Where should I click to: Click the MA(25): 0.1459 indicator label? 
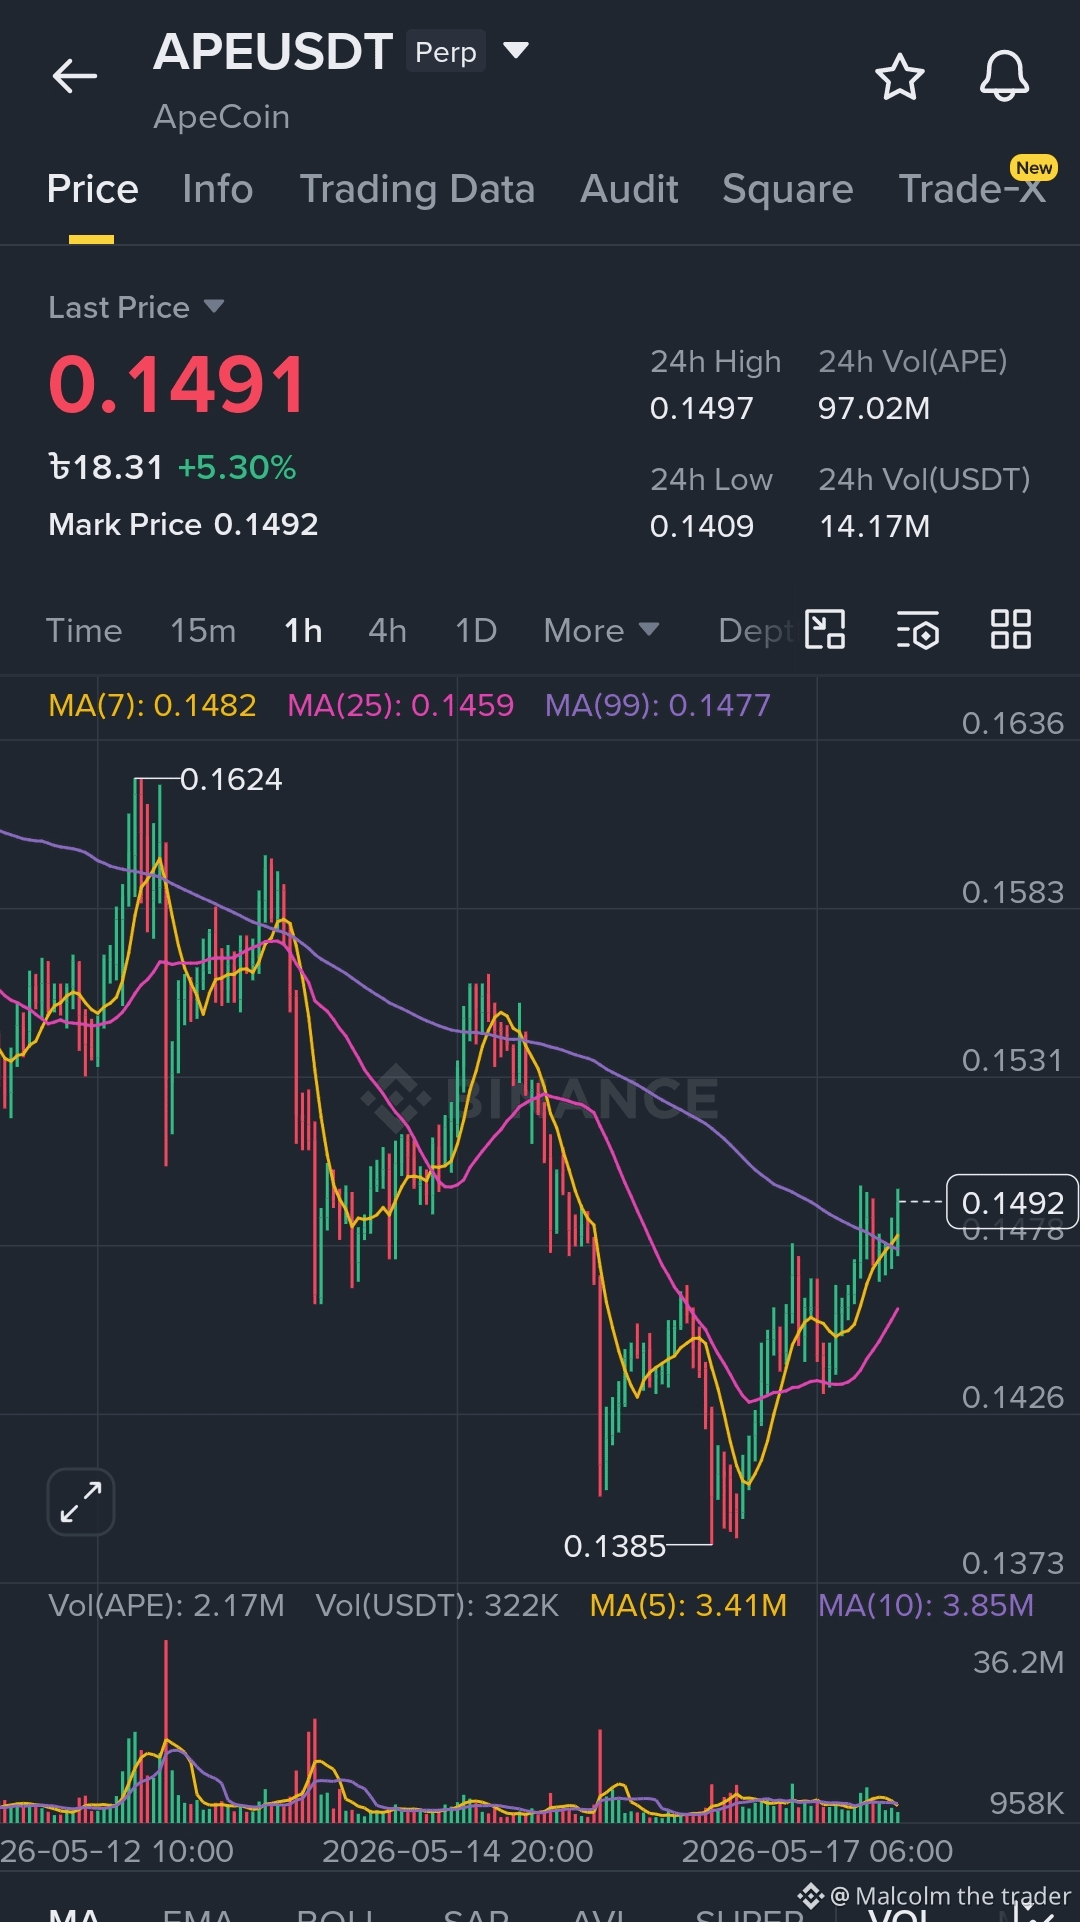[x=400, y=705]
